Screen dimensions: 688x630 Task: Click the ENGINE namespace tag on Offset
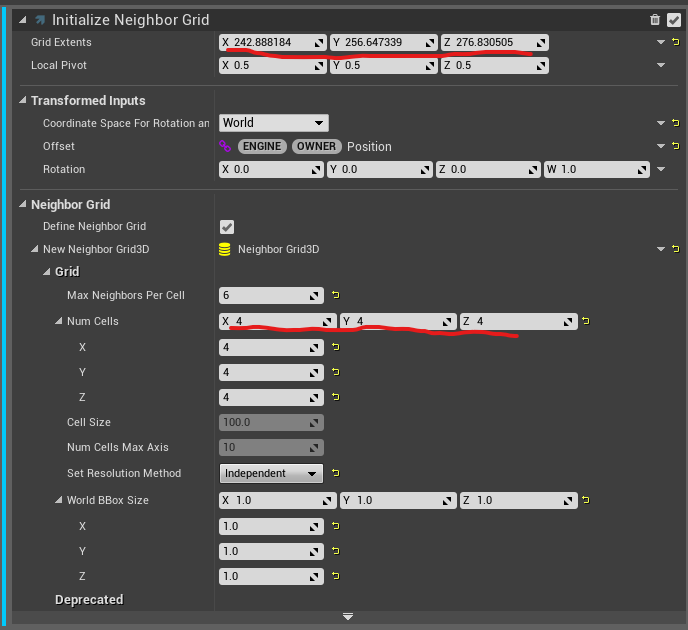pyautogui.click(x=263, y=146)
